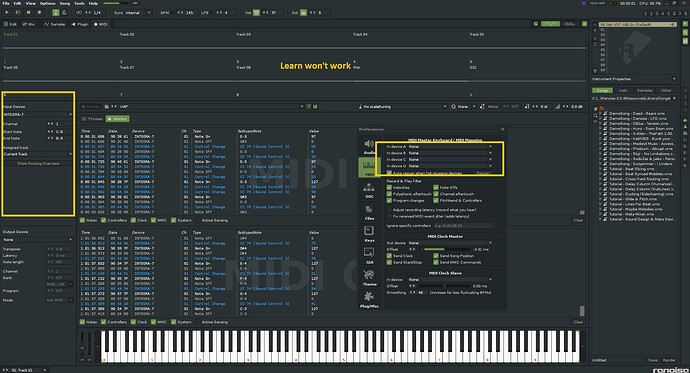Click the disk browser search magnifier icon
The width and height of the screenshot is (690, 373).
(595, 115)
